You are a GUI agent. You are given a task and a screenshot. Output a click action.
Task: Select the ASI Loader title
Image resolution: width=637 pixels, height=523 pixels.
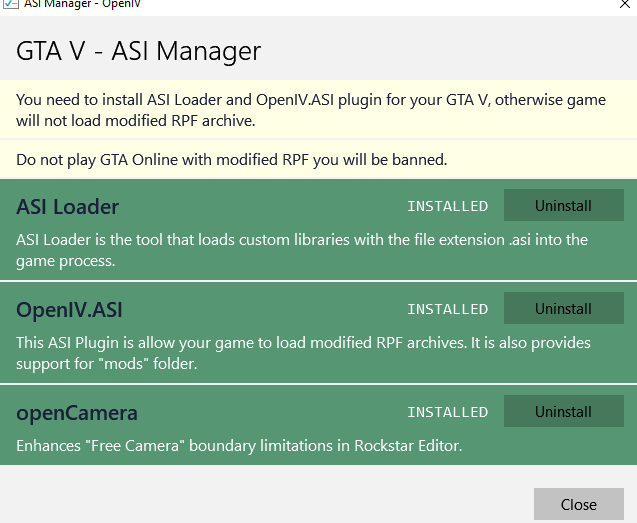pos(68,207)
